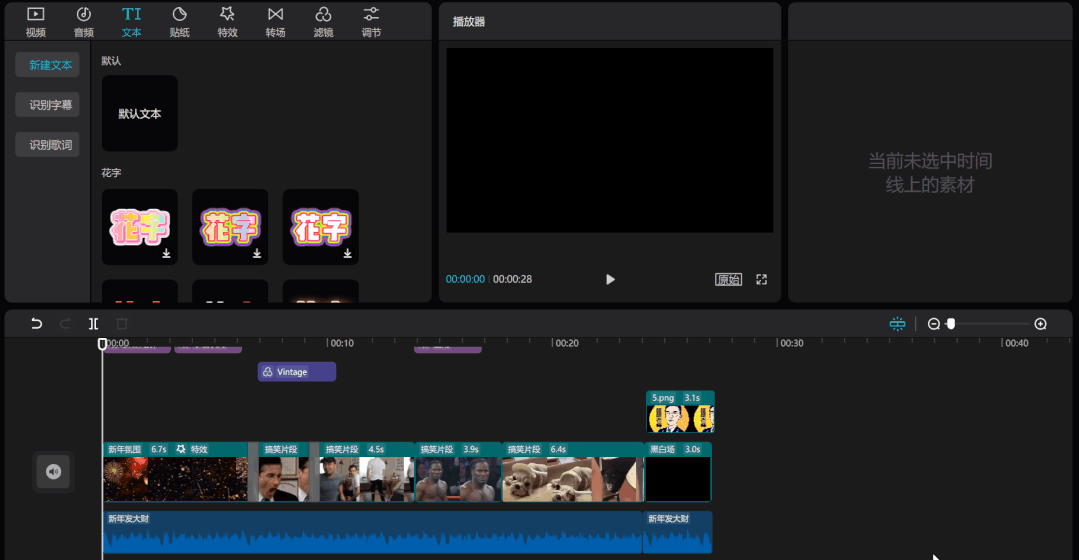Delete the selected timeline item
This screenshot has width=1079, height=560.
122,323
